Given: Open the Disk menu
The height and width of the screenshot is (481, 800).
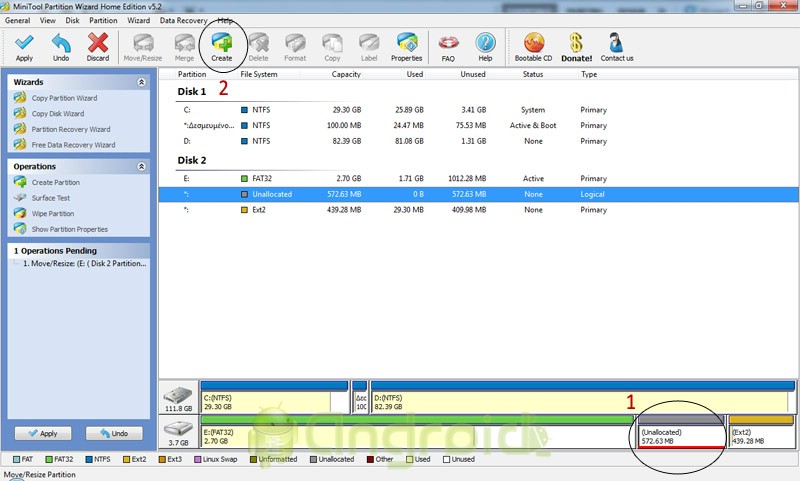Looking at the screenshot, I should (x=72, y=20).
